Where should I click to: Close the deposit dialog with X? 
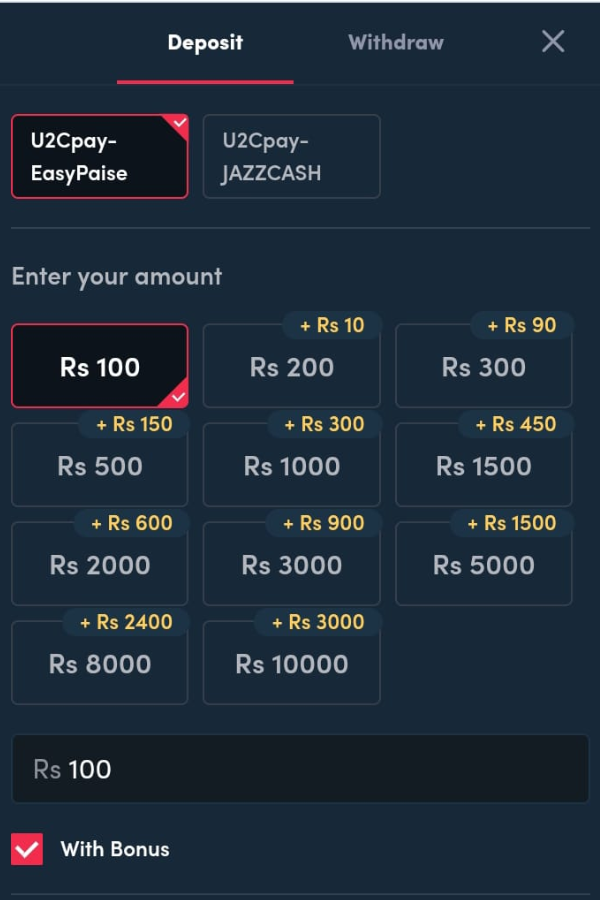click(553, 41)
